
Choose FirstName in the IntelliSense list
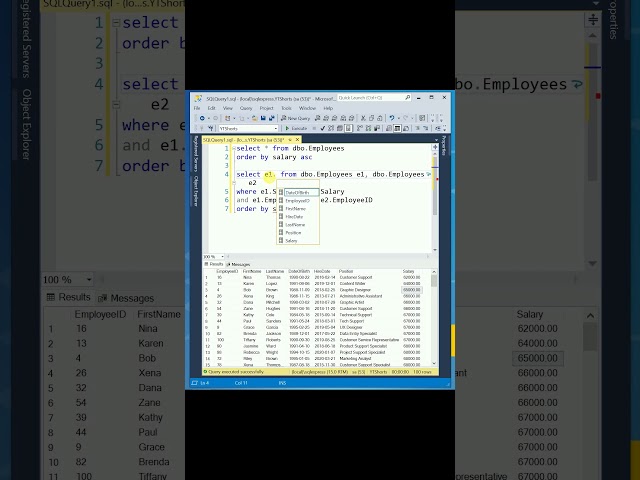(298, 209)
